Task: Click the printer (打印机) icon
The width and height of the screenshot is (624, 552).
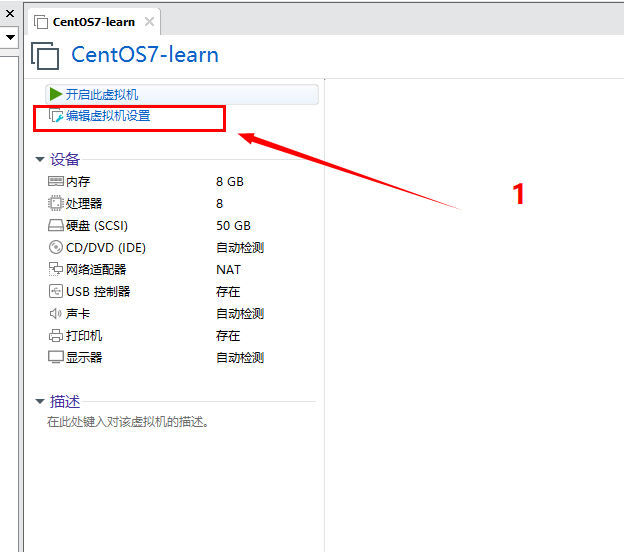Action: (56, 335)
